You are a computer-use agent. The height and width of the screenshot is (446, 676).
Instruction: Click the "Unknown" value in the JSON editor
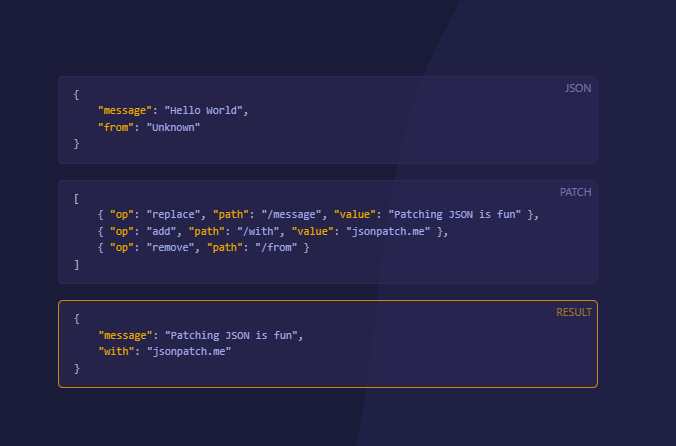coord(174,128)
